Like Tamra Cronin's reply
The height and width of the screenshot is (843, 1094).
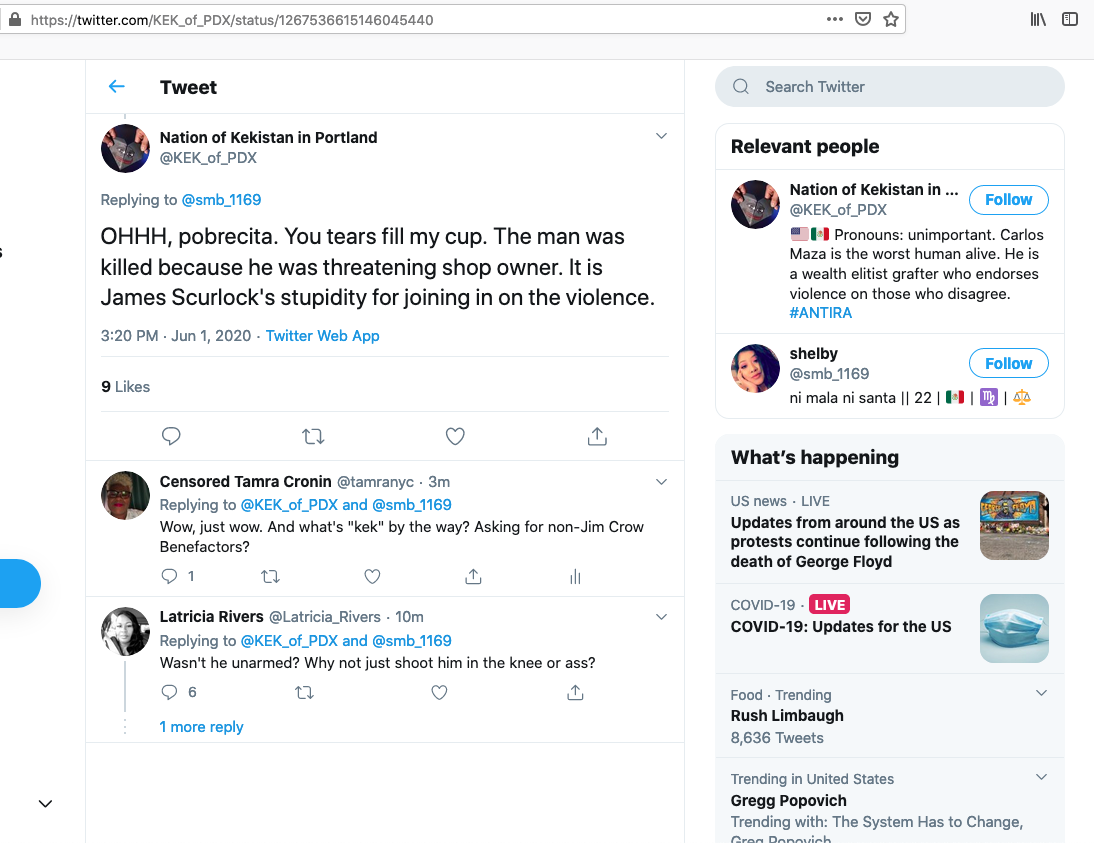pyautogui.click(x=372, y=576)
